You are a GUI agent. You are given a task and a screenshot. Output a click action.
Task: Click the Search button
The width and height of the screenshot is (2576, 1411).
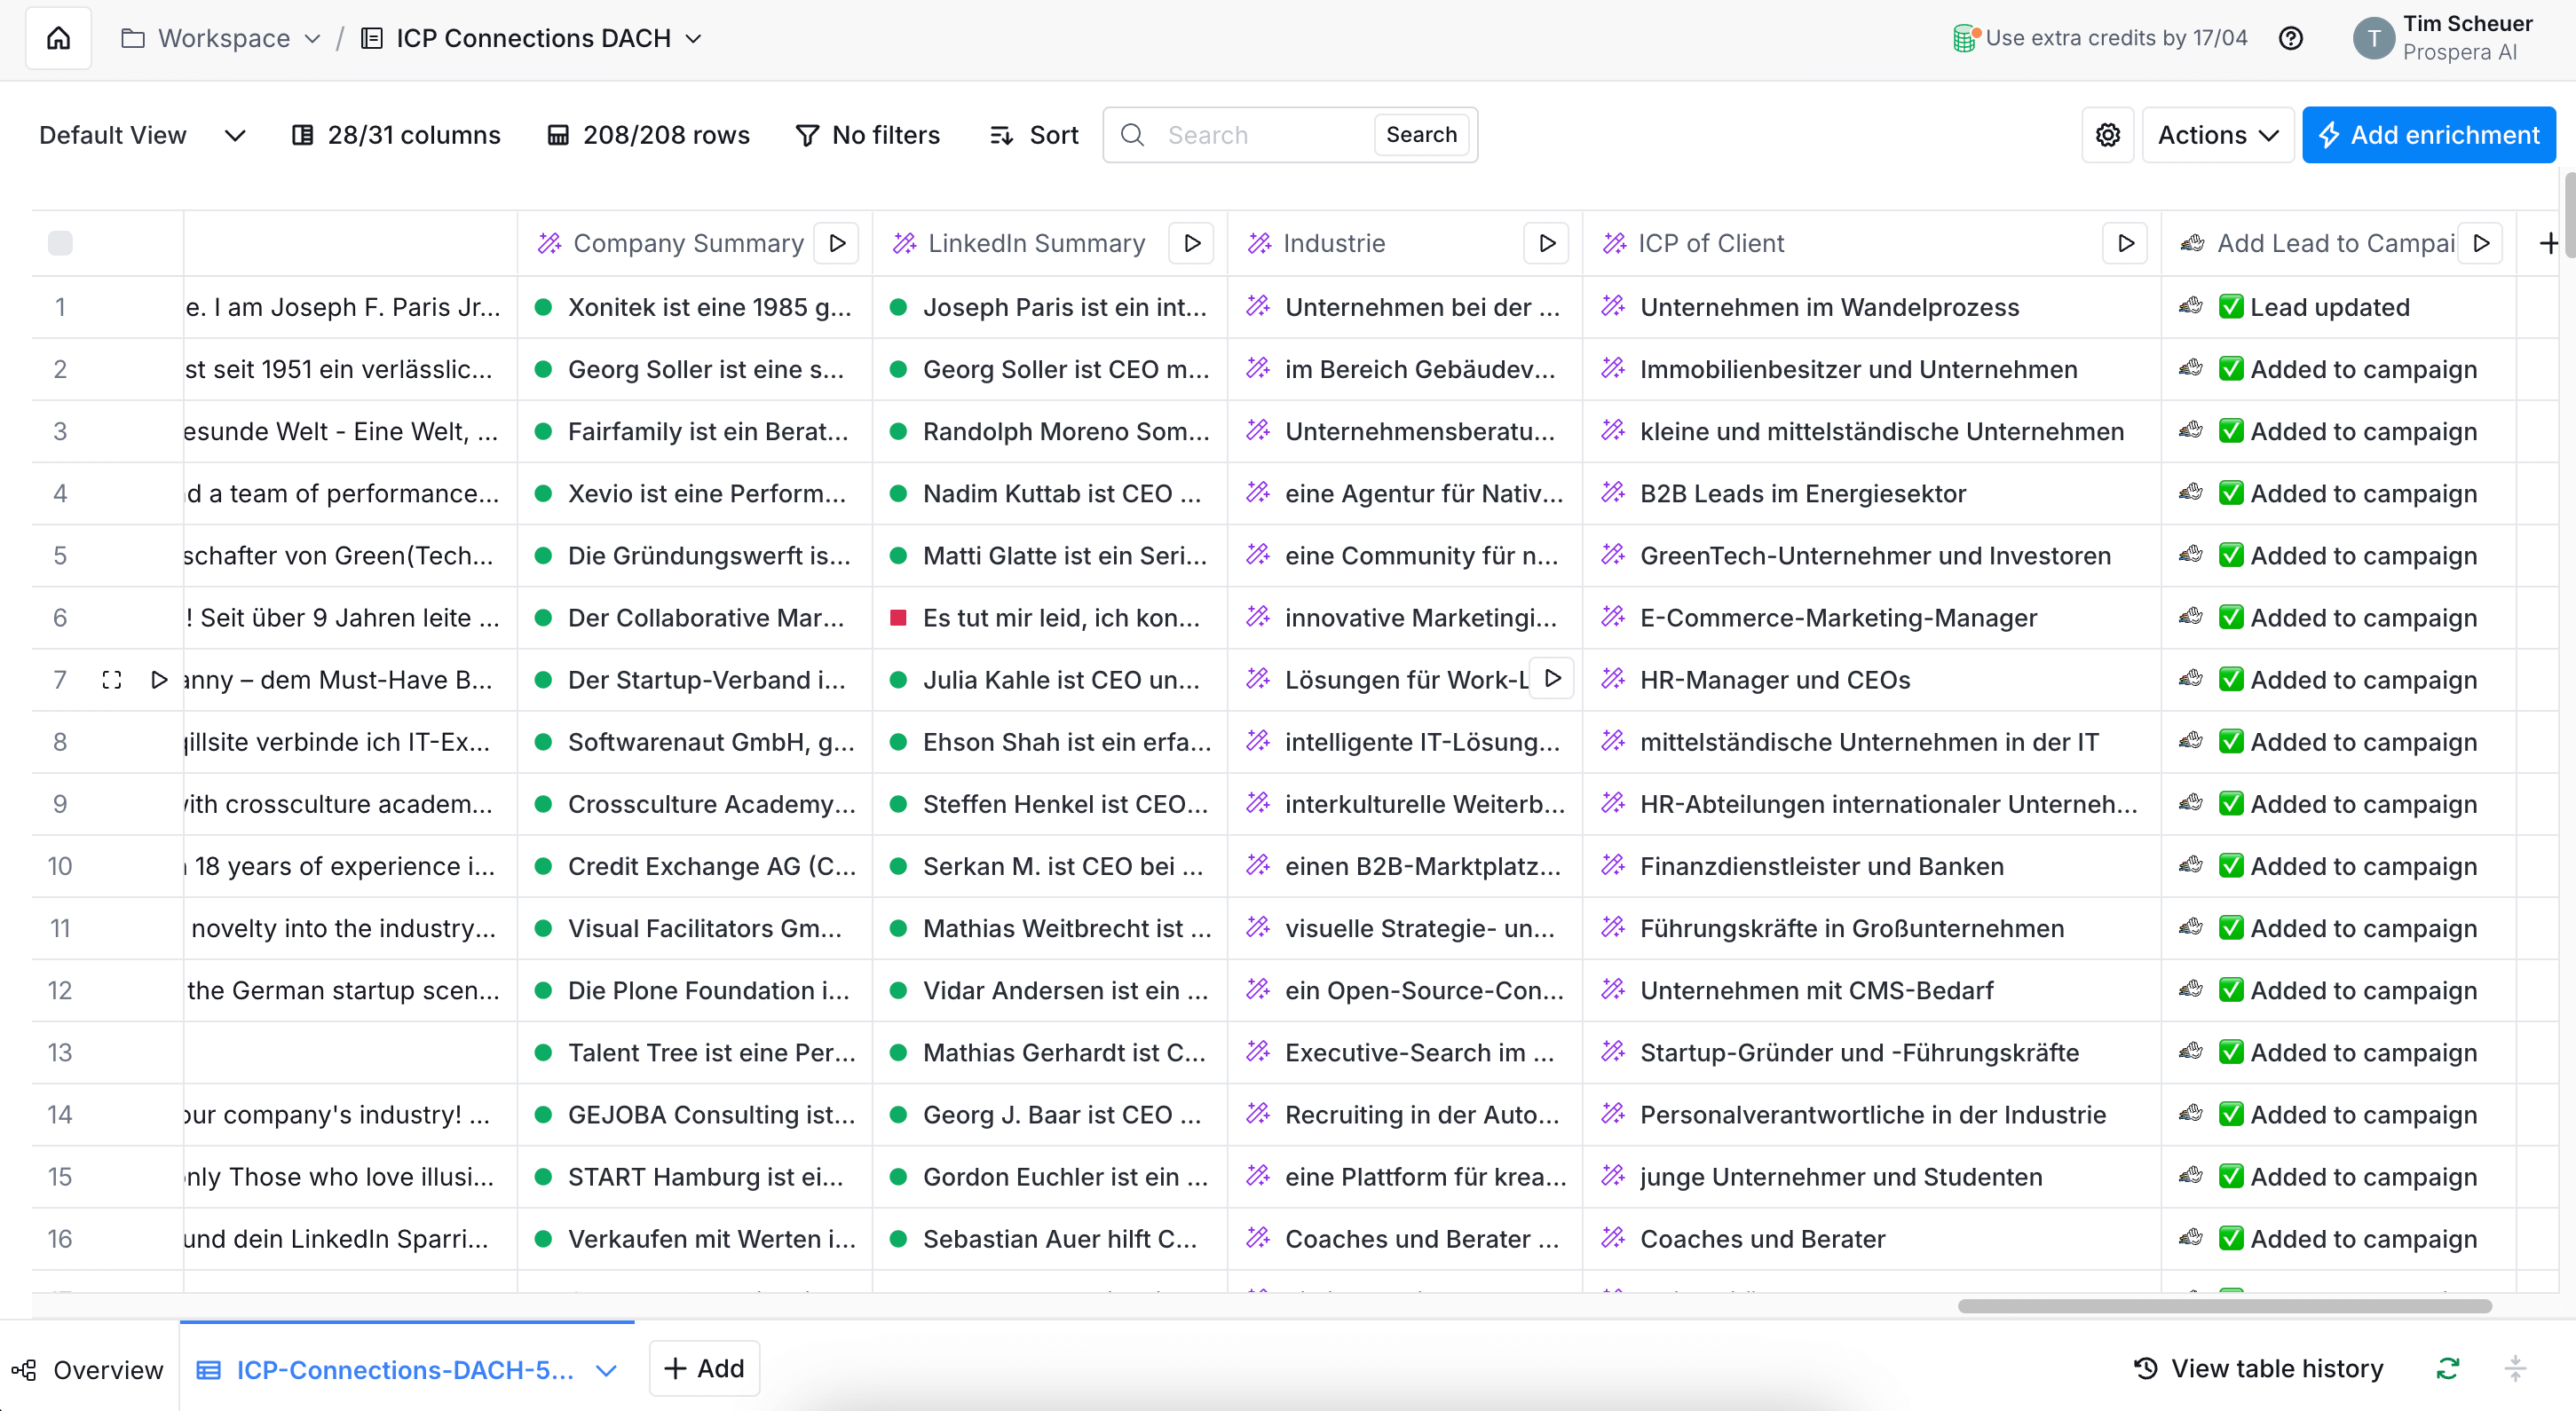click(x=1421, y=135)
